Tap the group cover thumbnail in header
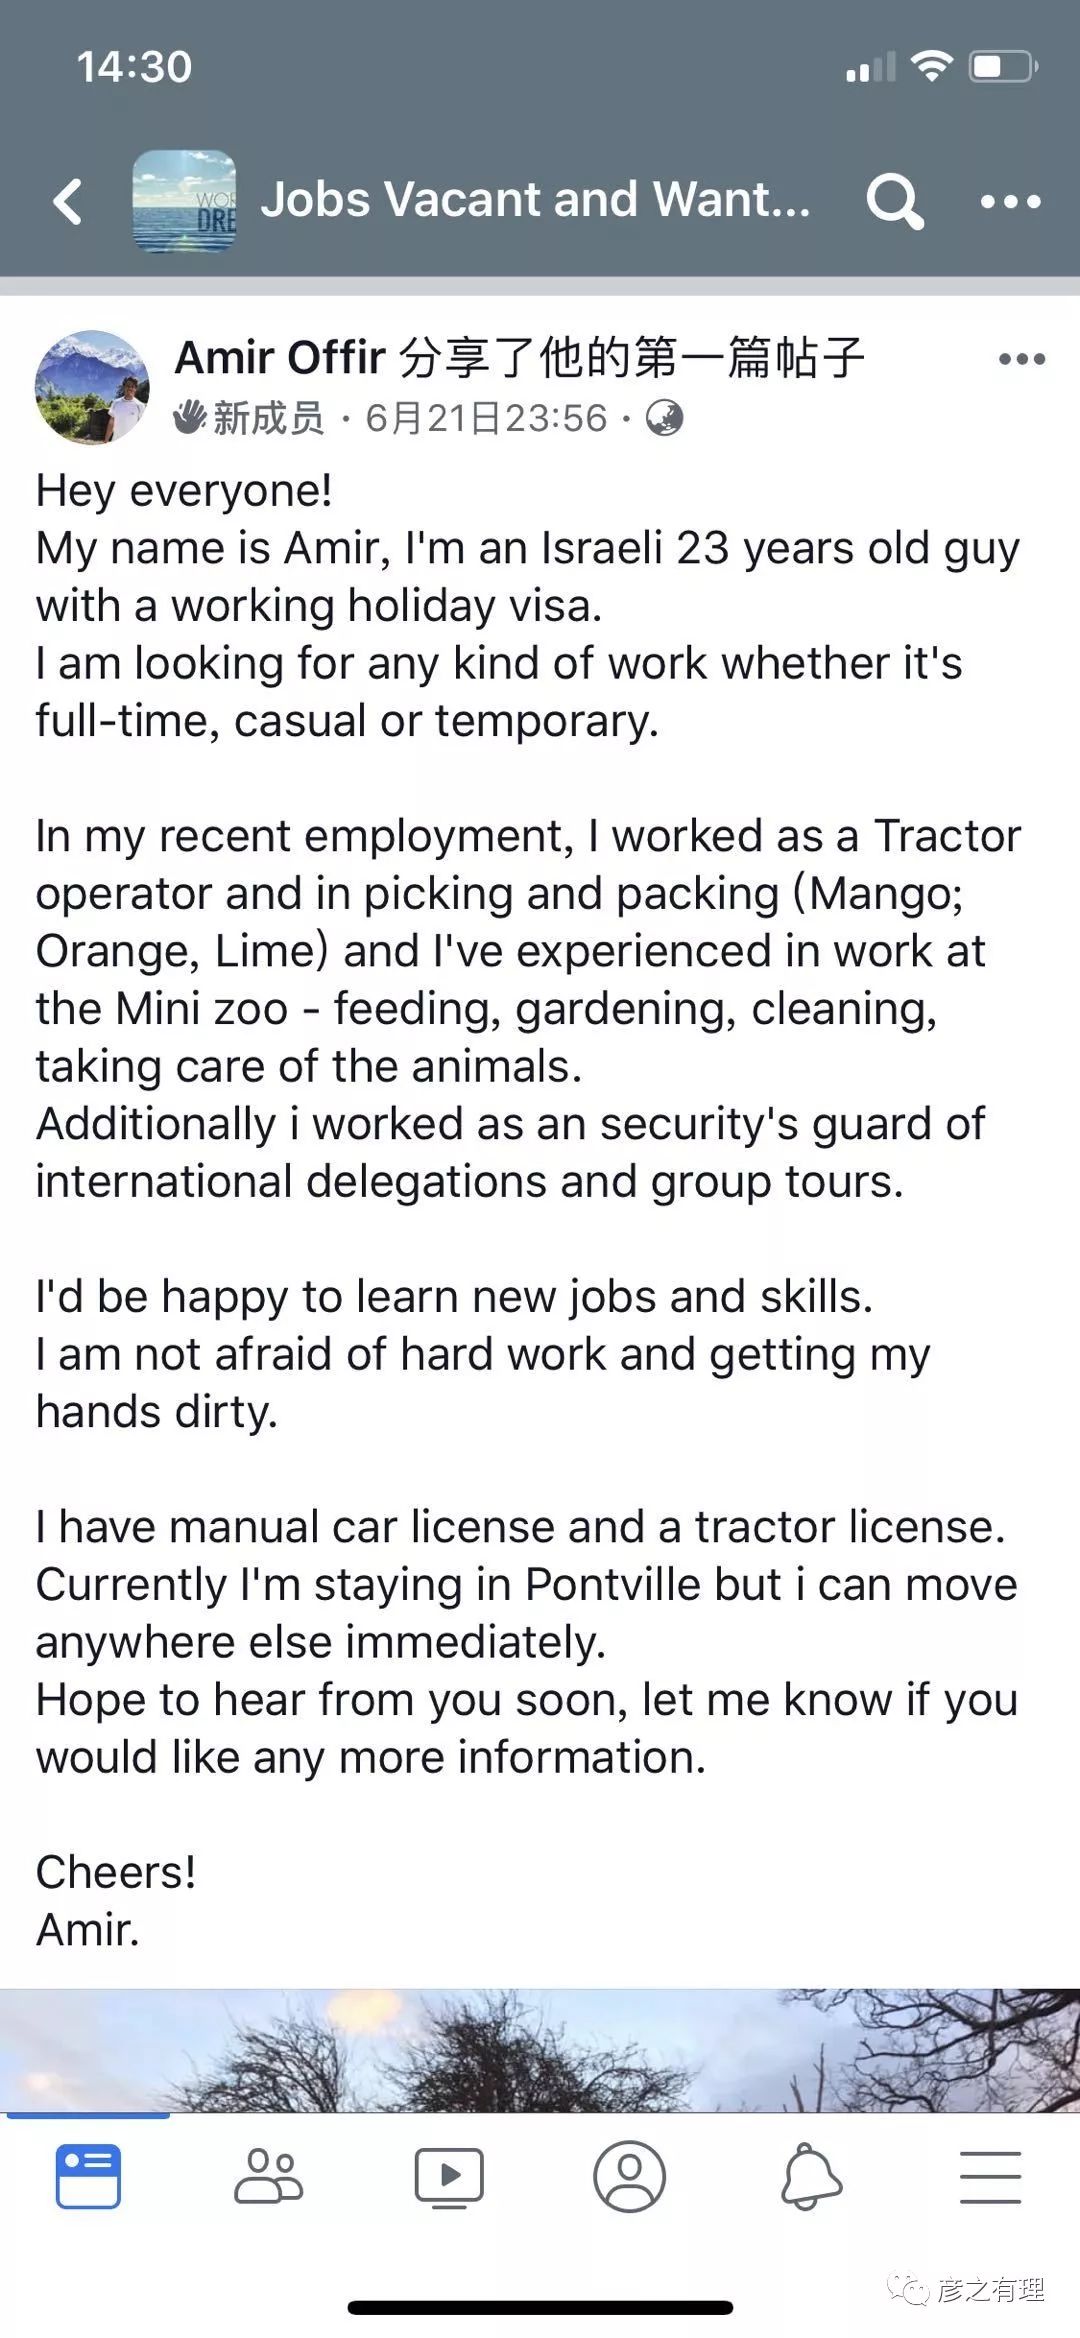Screen dimensions: 1080x2338 coord(185,201)
